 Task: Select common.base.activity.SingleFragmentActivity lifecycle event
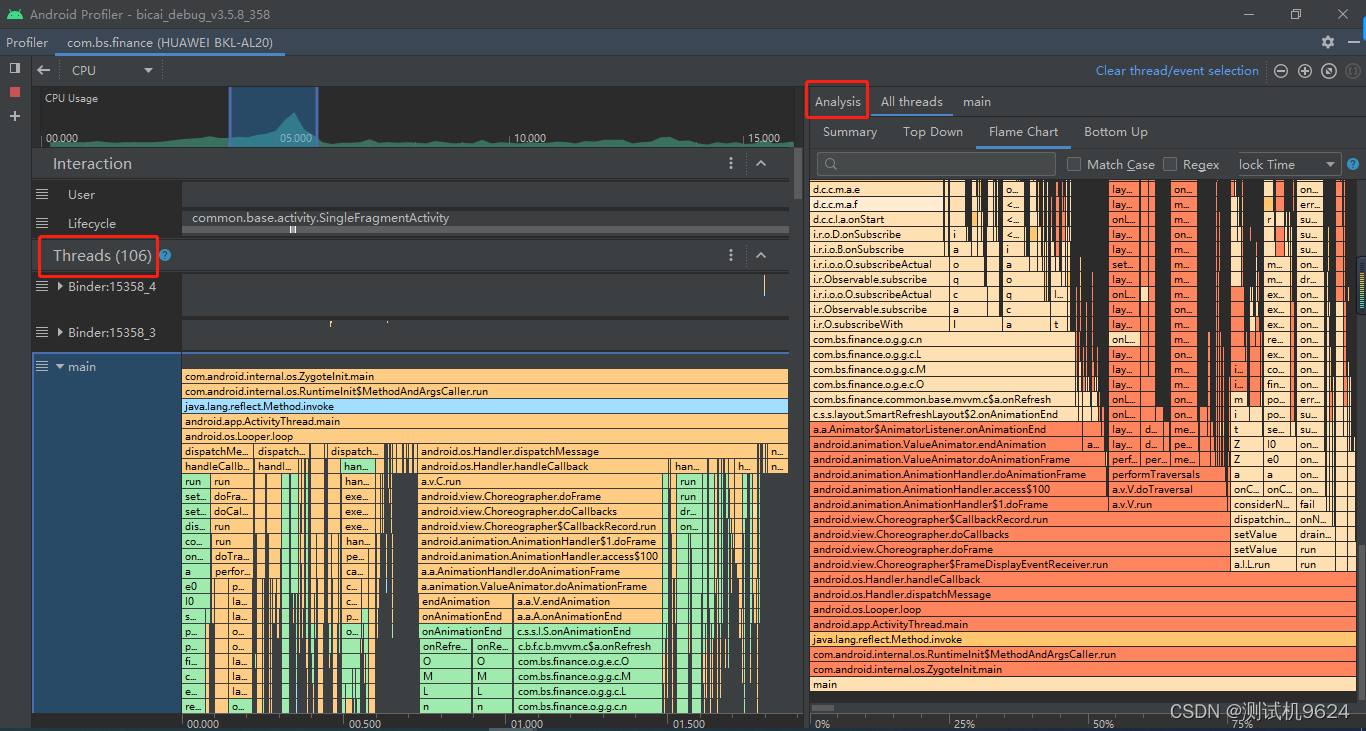click(x=320, y=217)
